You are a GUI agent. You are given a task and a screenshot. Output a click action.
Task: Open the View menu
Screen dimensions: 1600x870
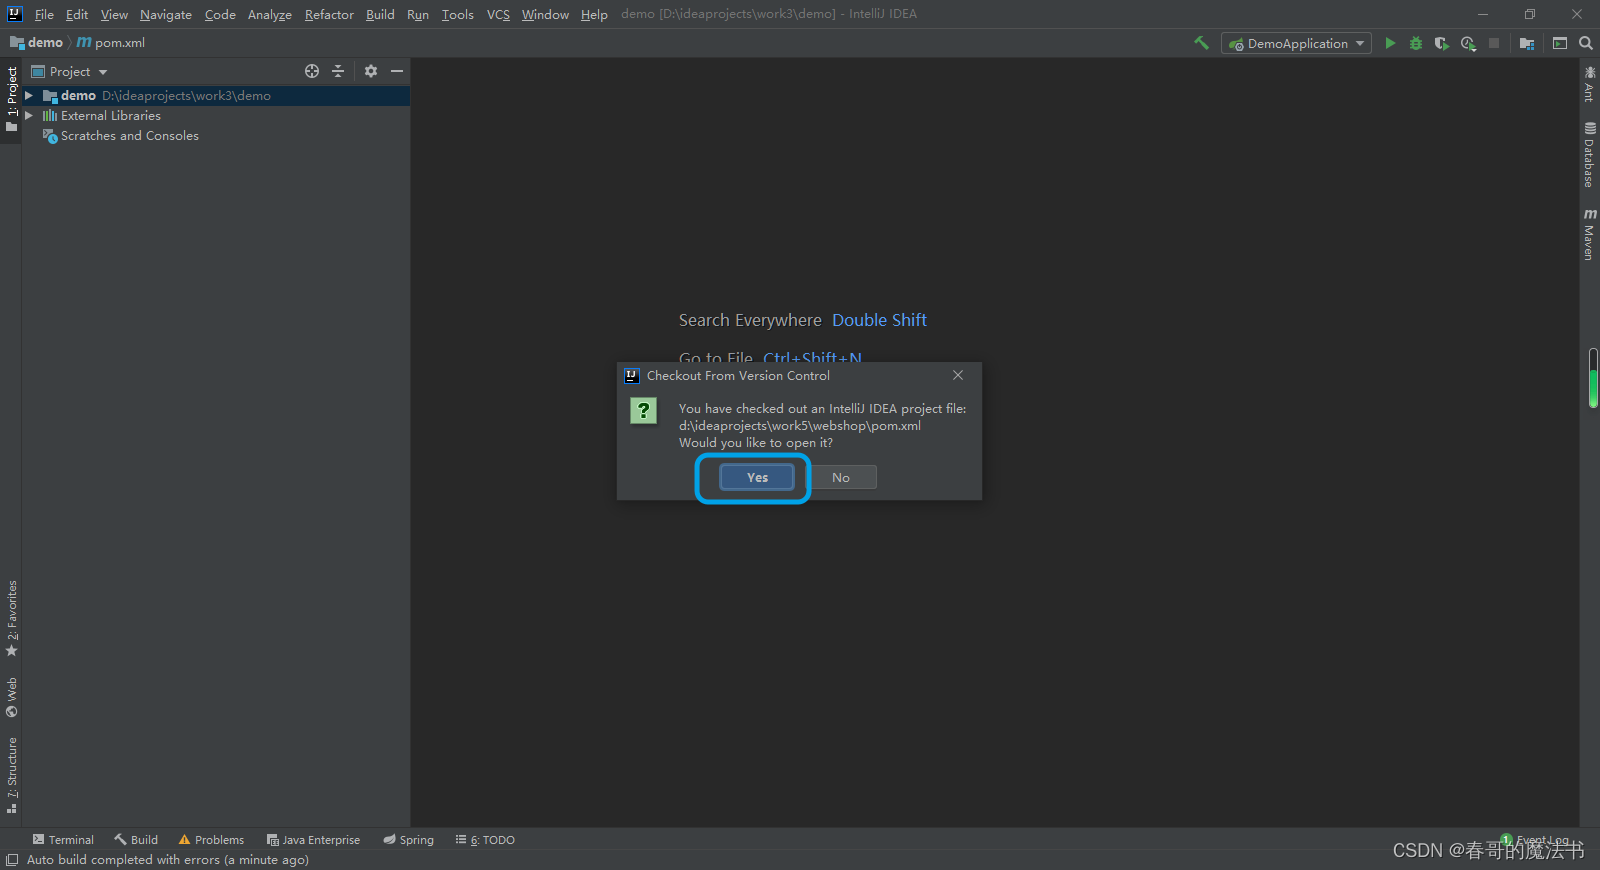pos(114,14)
